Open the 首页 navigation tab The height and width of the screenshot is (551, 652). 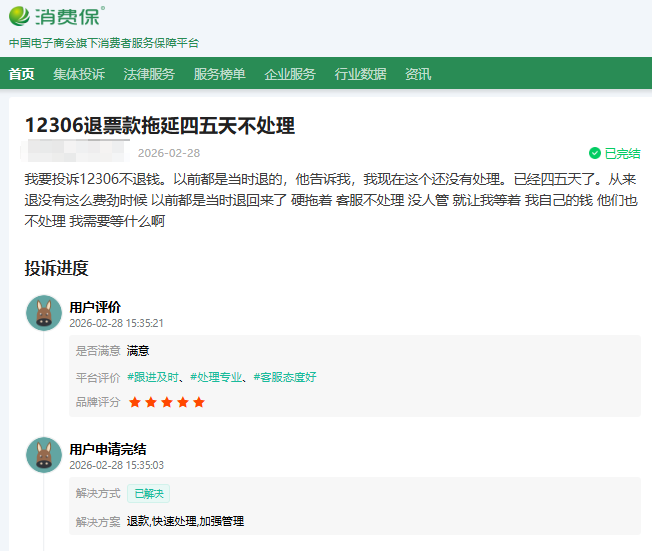(x=21, y=74)
